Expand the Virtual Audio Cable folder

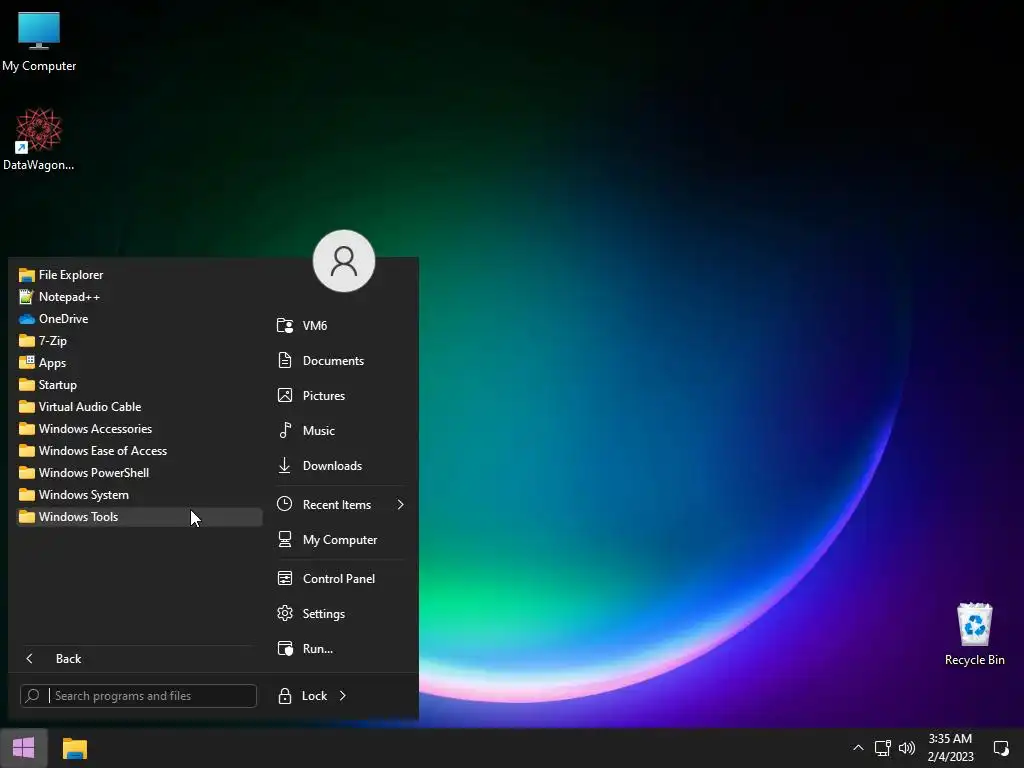click(139, 407)
